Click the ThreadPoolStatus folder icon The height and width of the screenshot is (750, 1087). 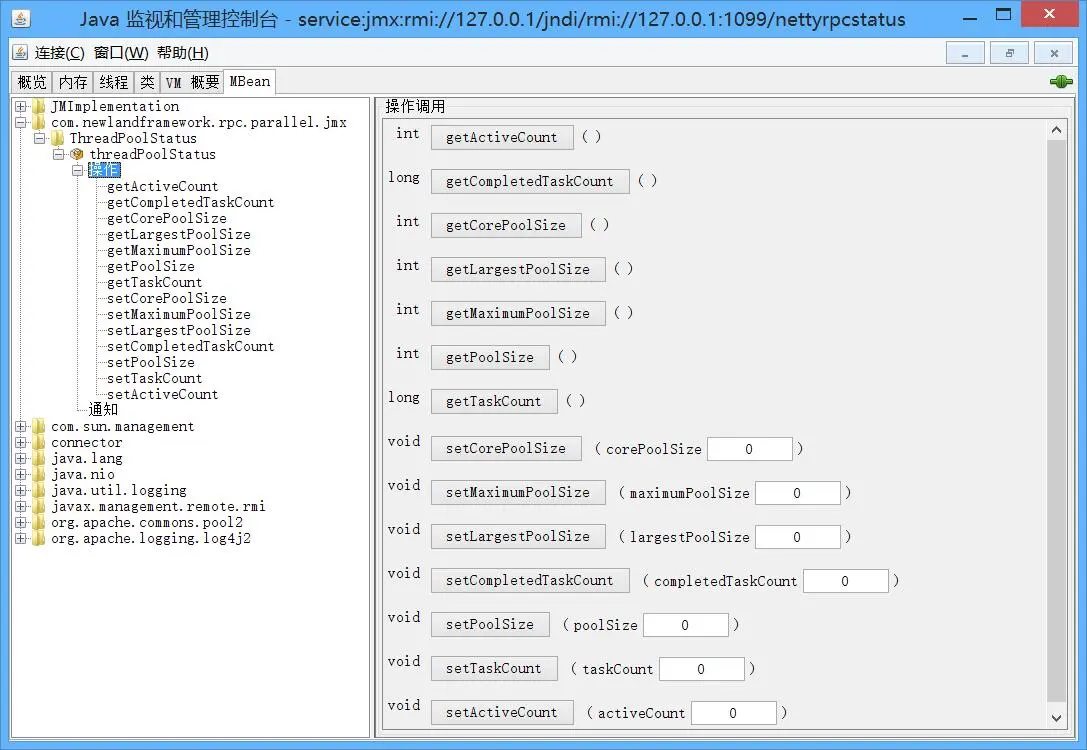pyautogui.click(x=58, y=138)
